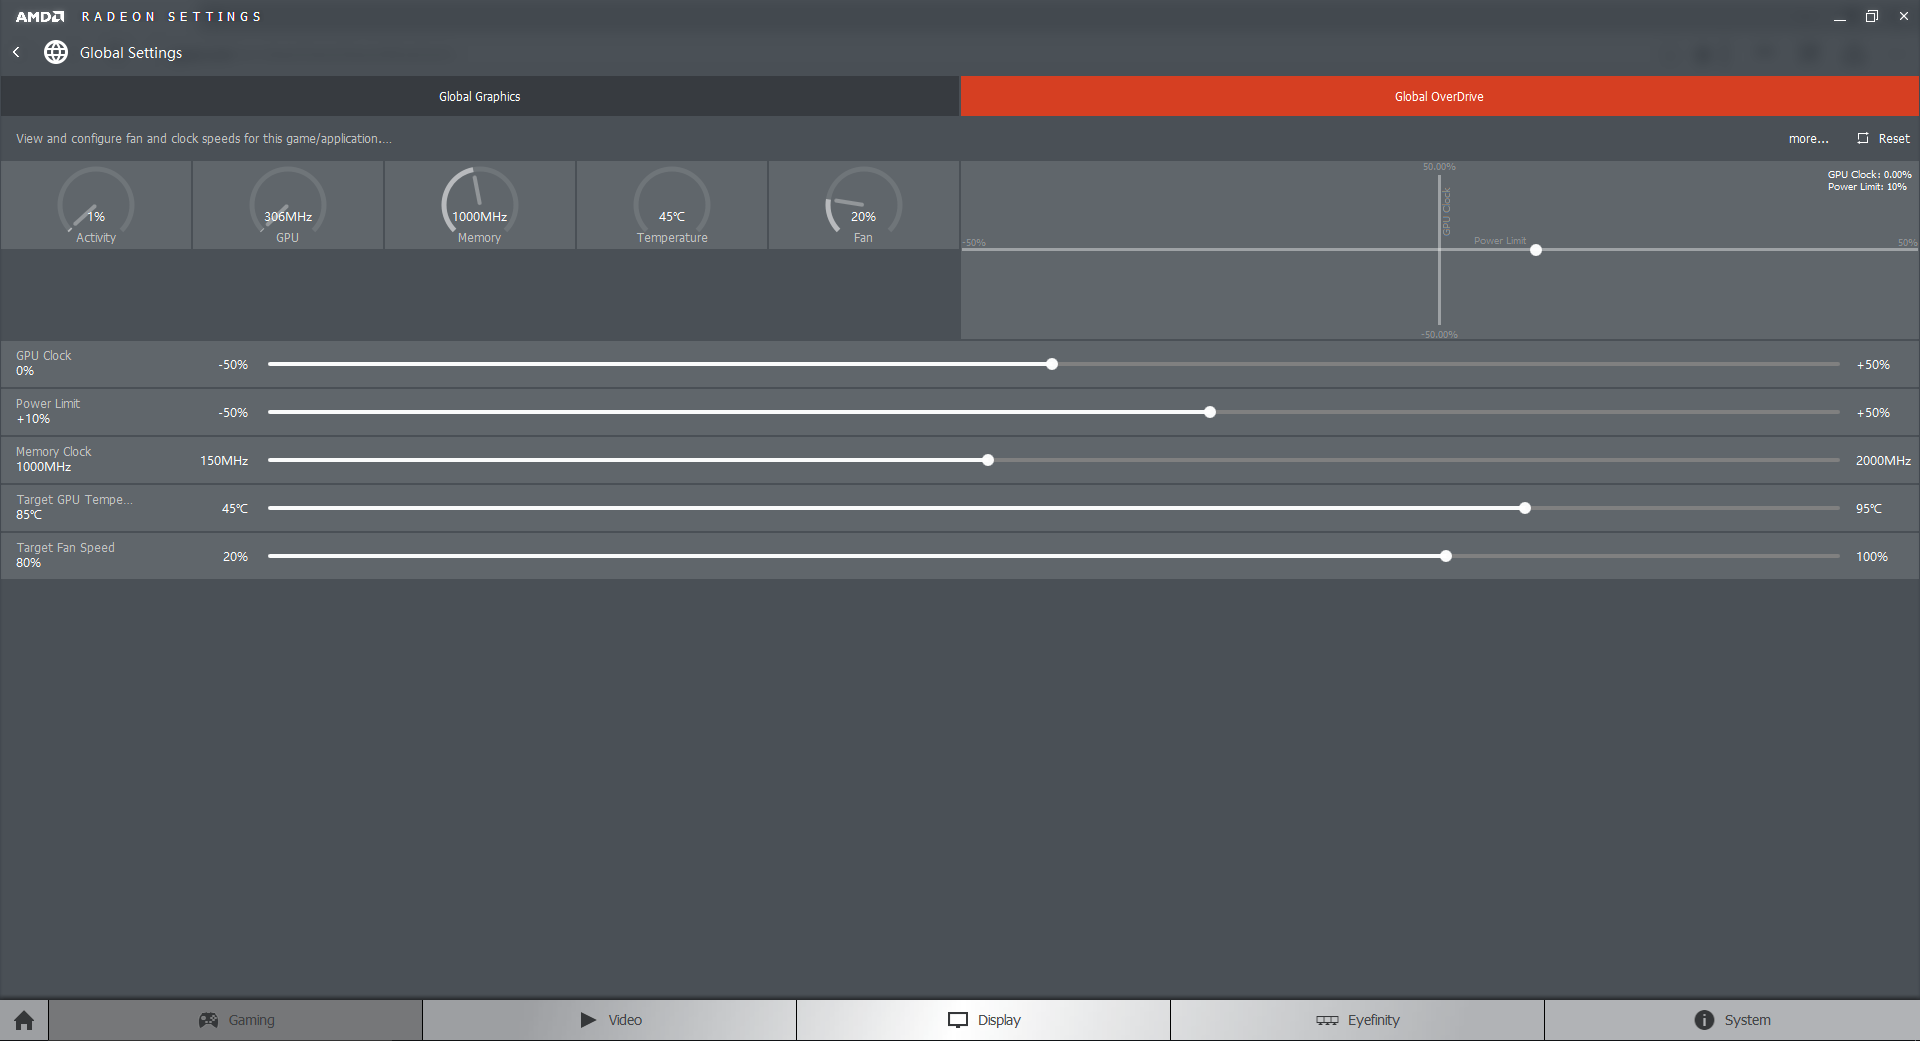Click the Power Limit slider handle
This screenshot has height=1041, width=1920.
1210,412
